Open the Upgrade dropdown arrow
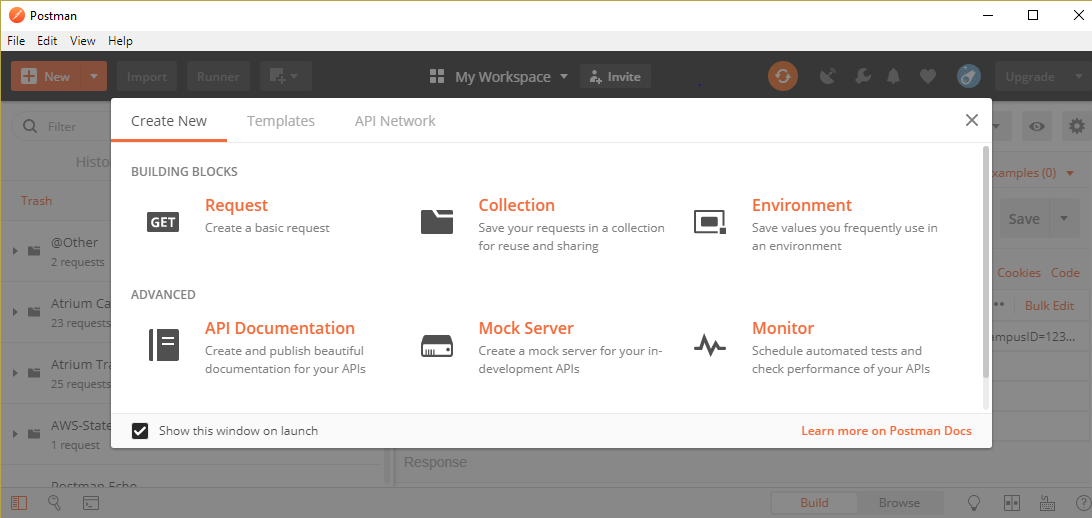This screenshot has height=518, width=1092. pyautogui.click(x=1077, y=77)
